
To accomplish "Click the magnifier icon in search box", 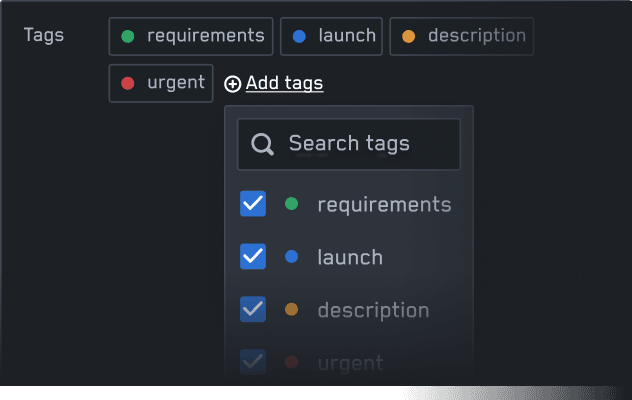I will pyautogui.click(x=262, y=144).
